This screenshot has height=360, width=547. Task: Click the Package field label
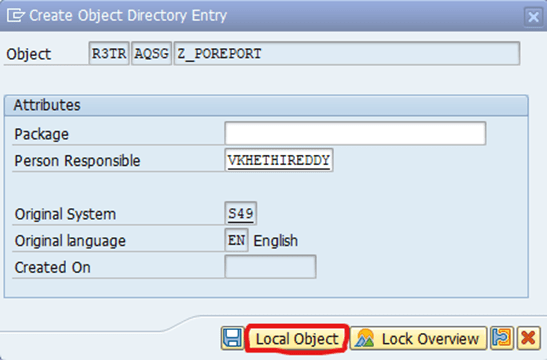pos(42,134)
